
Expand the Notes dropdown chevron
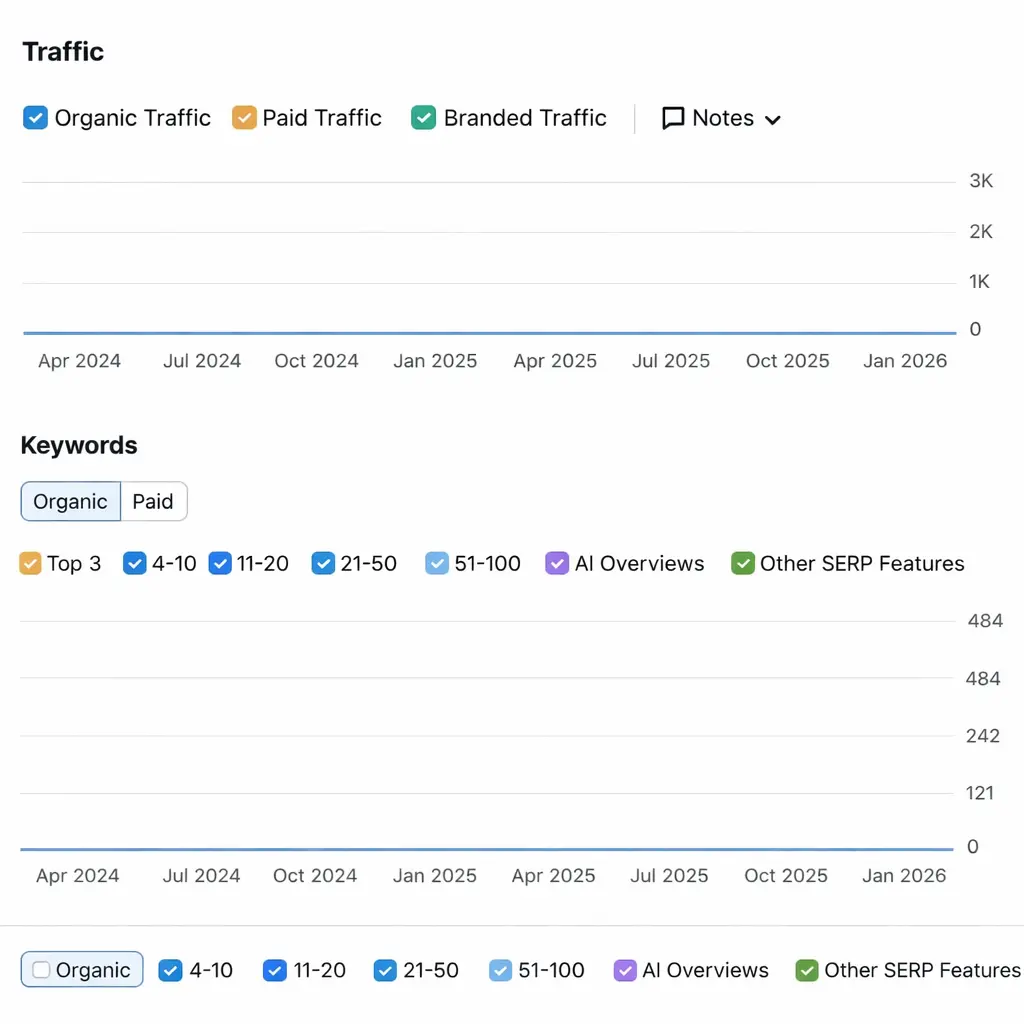click(x=772, y=120)
